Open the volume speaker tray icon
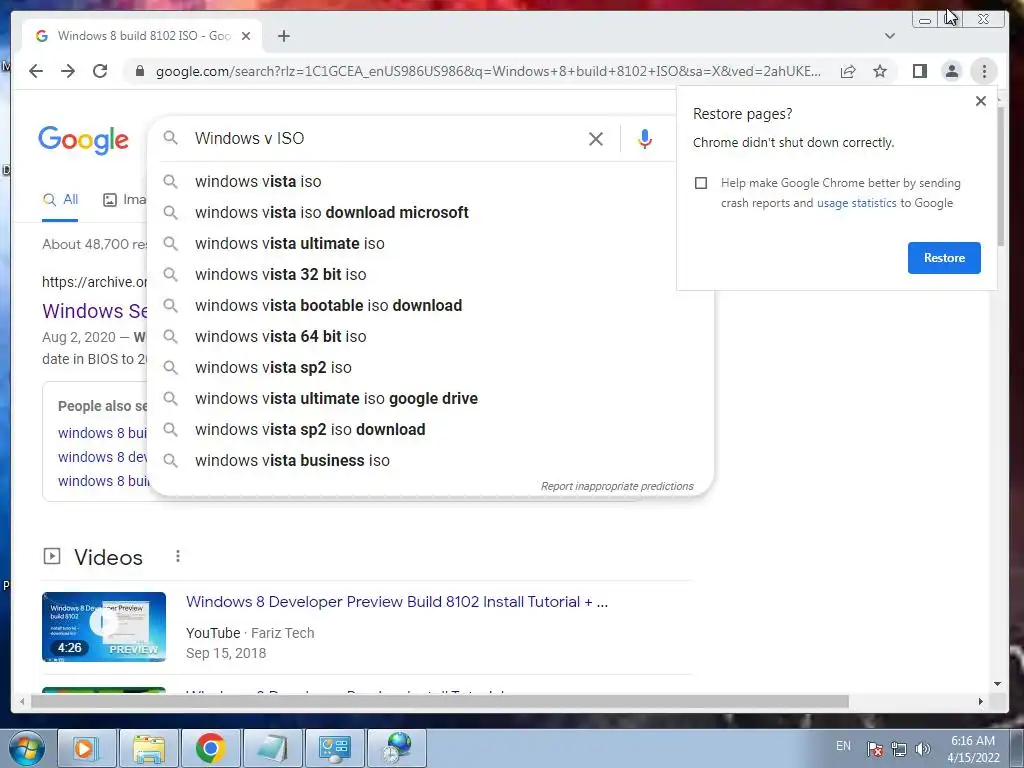Viewport: 1024px width, 768px height. point(923,749)
